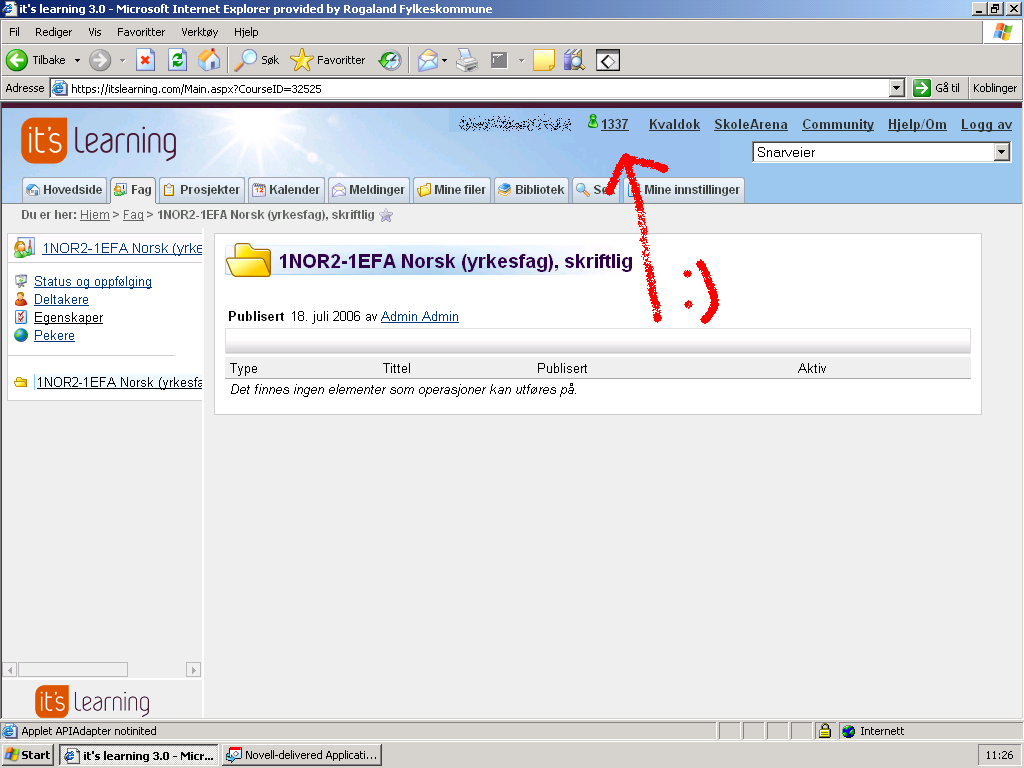Click the security padlock in status bar
Viewport: 1024px width, 768px height.
[825, 731]
